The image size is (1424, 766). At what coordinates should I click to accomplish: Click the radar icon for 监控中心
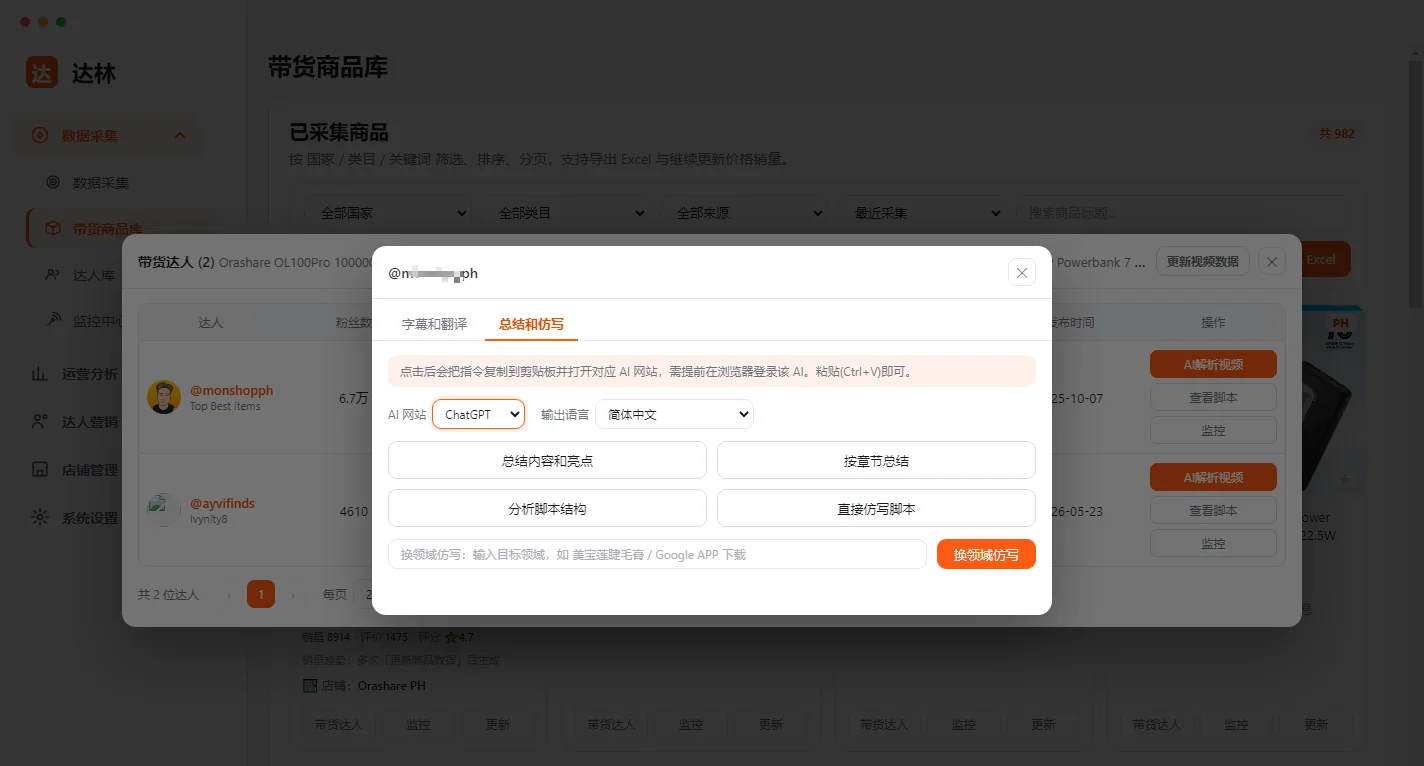click(53, 321)
